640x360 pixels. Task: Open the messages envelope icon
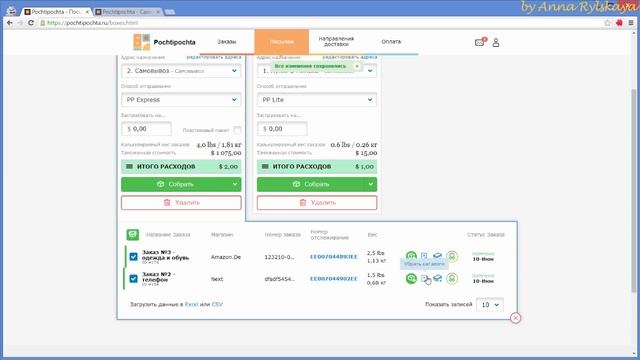coord(480,42)
